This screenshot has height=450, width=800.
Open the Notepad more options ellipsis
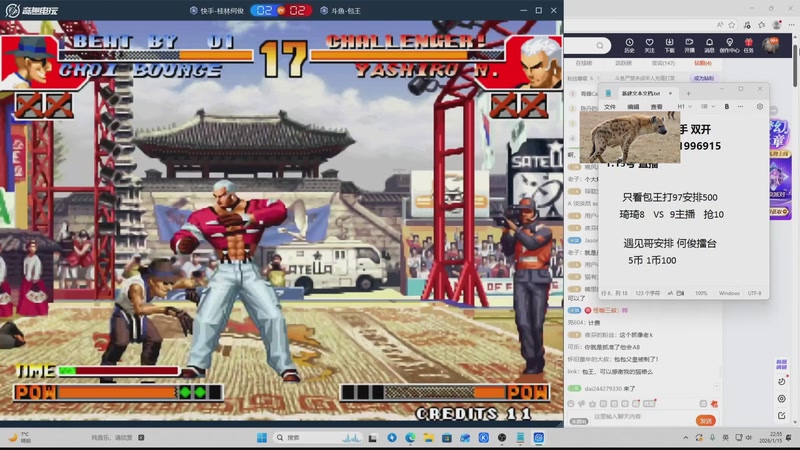[x=740, y=107]
